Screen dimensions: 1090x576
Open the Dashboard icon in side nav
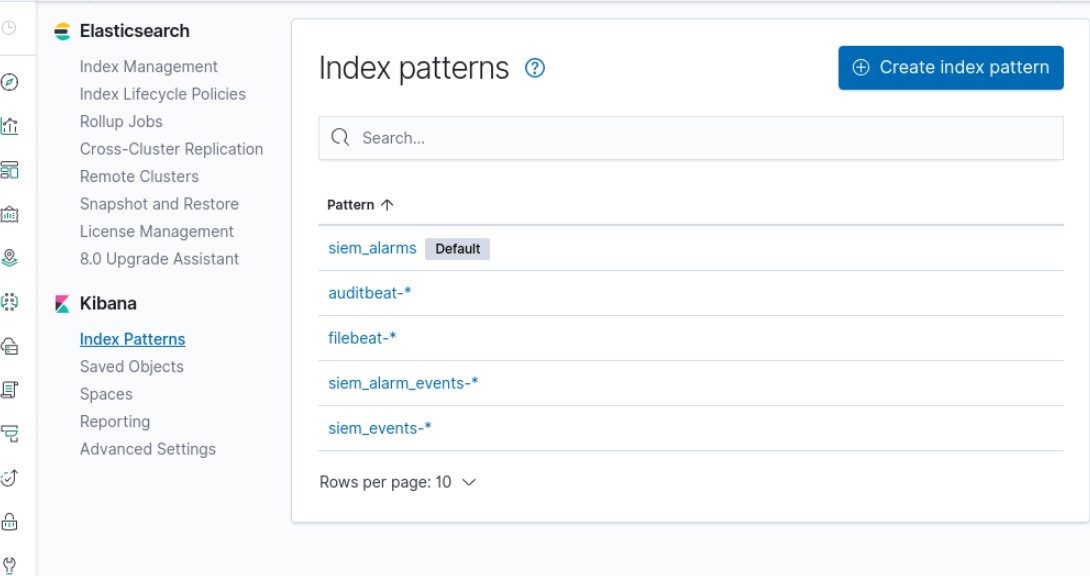9,170
